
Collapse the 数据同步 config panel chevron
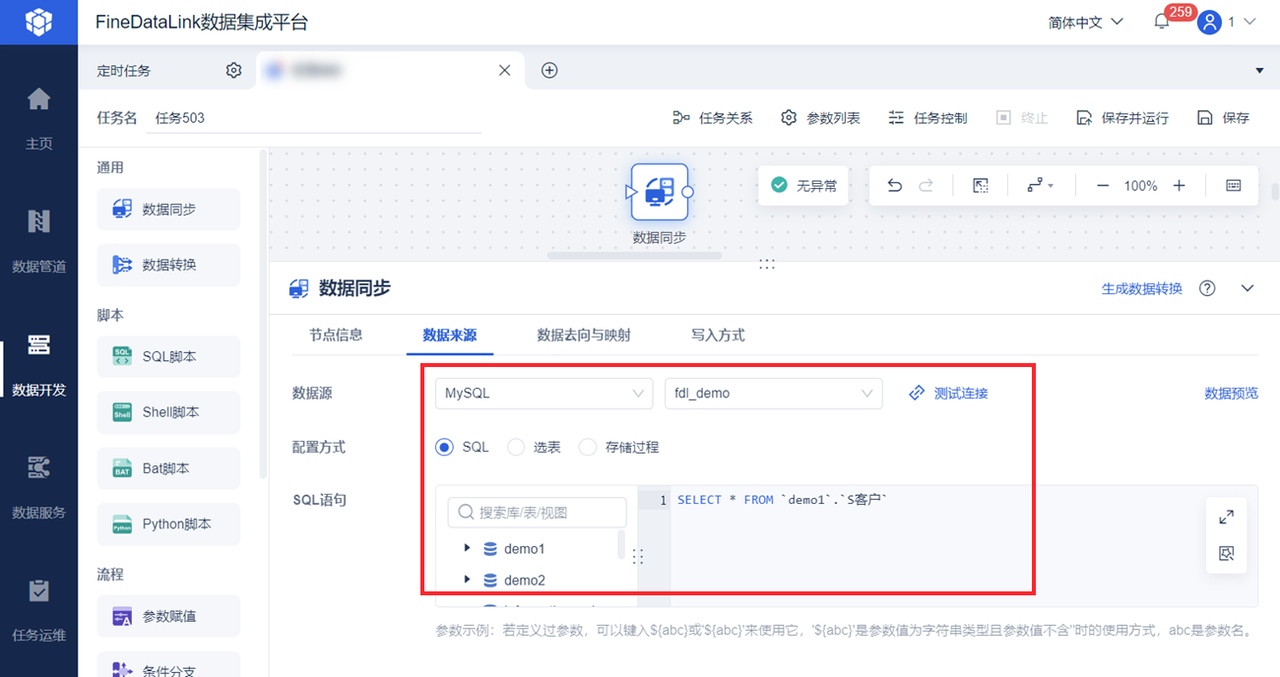coord(1247,288)
